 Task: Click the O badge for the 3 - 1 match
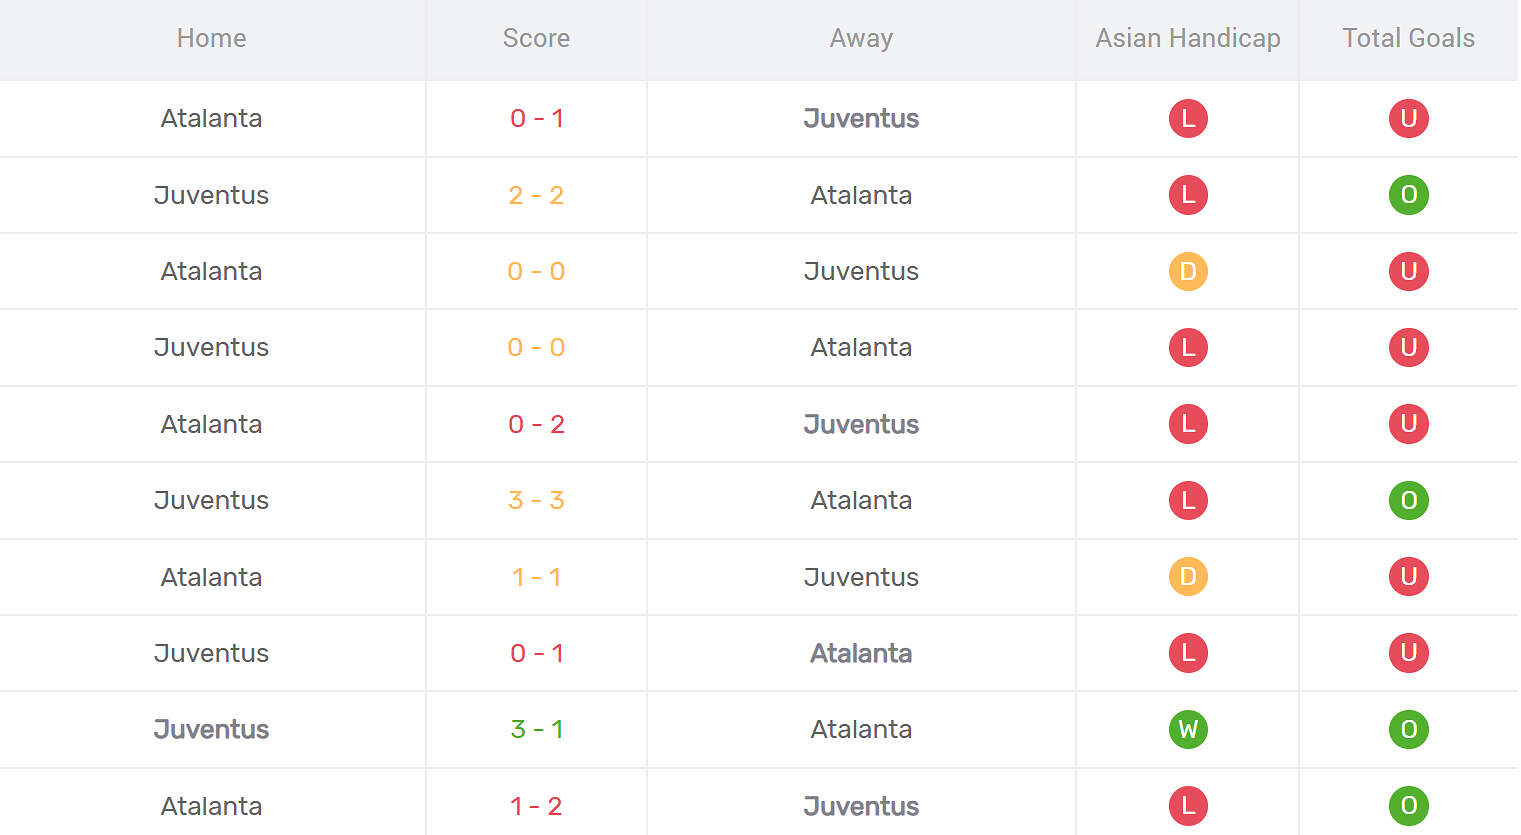tap(1408, 729)
